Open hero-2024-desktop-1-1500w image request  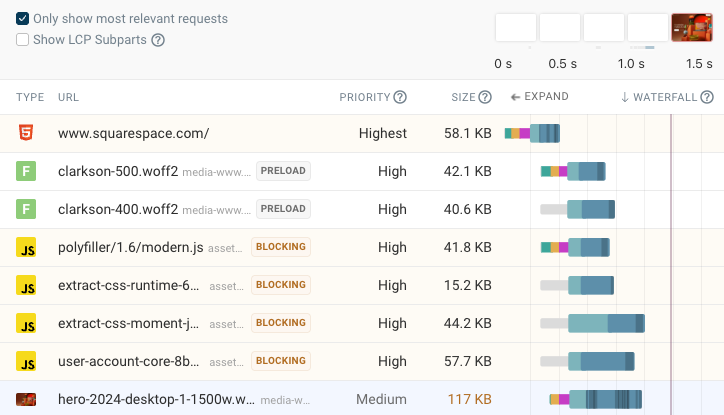(156, 399)
